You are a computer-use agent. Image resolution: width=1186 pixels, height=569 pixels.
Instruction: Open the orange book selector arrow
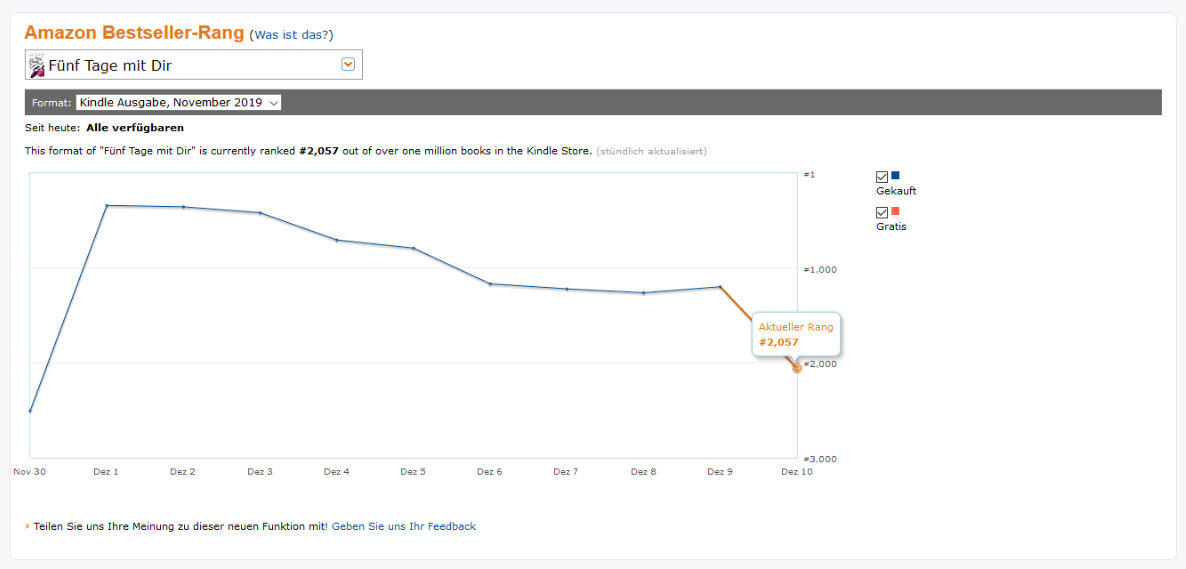(x=348, y=65)
